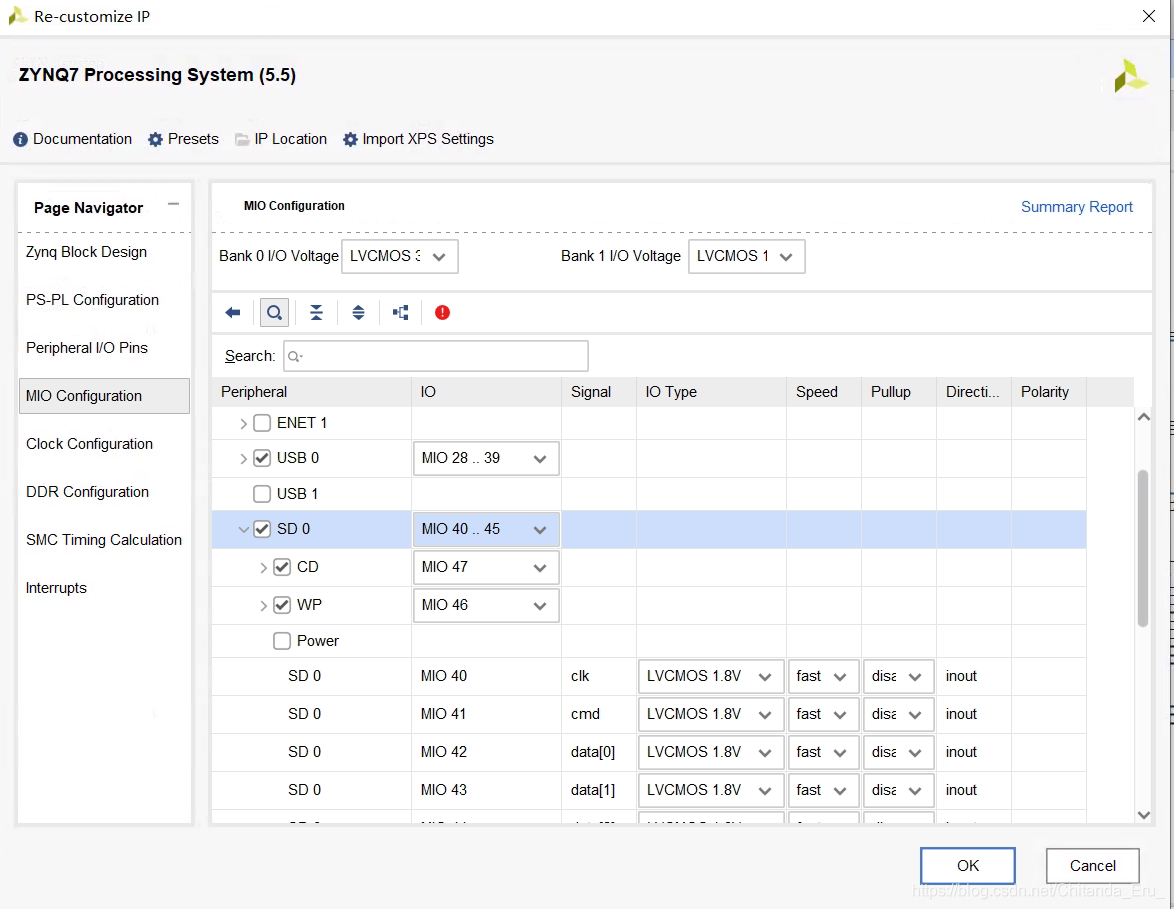This screenshot has height=909, width=1174.
Task: Uncheck the WP checkbox
Action: [x=282, y=605]
